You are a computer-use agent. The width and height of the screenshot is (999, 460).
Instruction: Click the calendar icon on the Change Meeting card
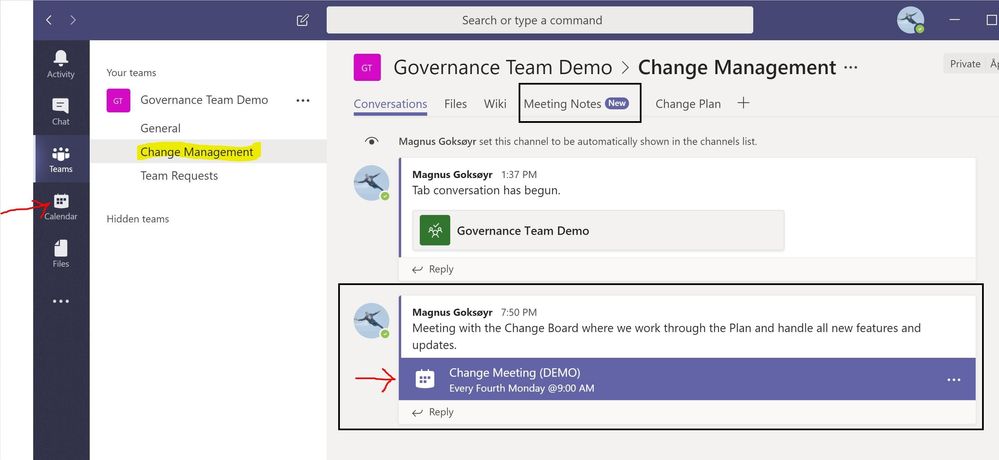click(425, 379)
